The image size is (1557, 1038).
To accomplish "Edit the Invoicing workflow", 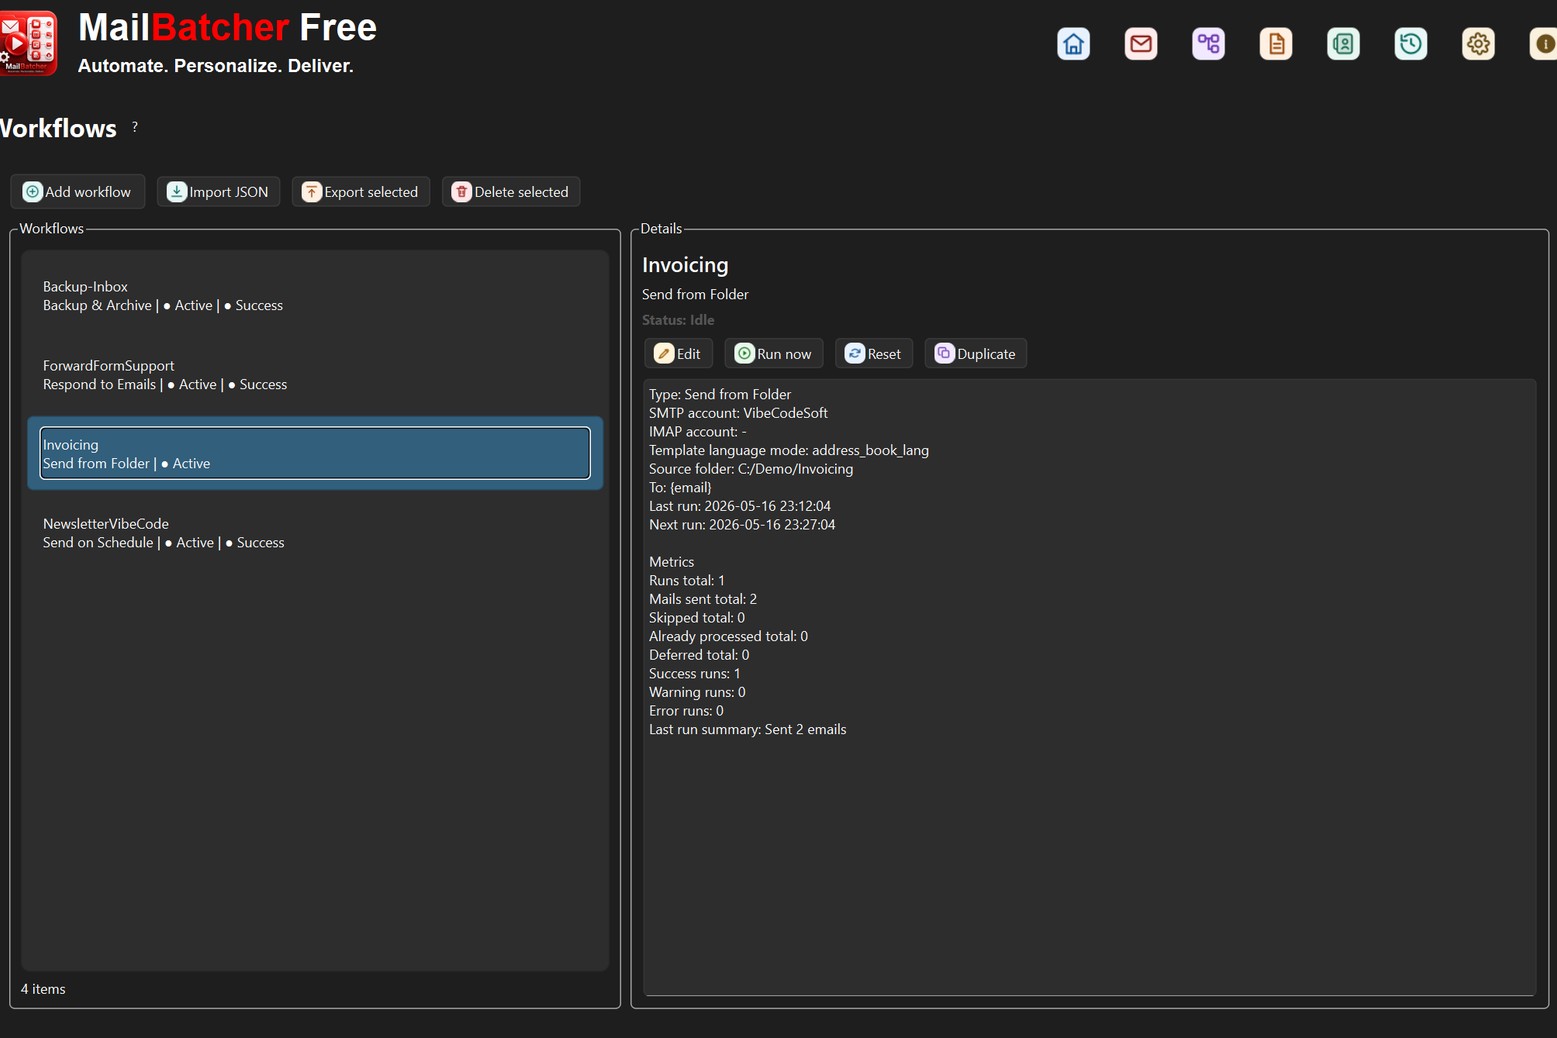I will click(678, 354).
